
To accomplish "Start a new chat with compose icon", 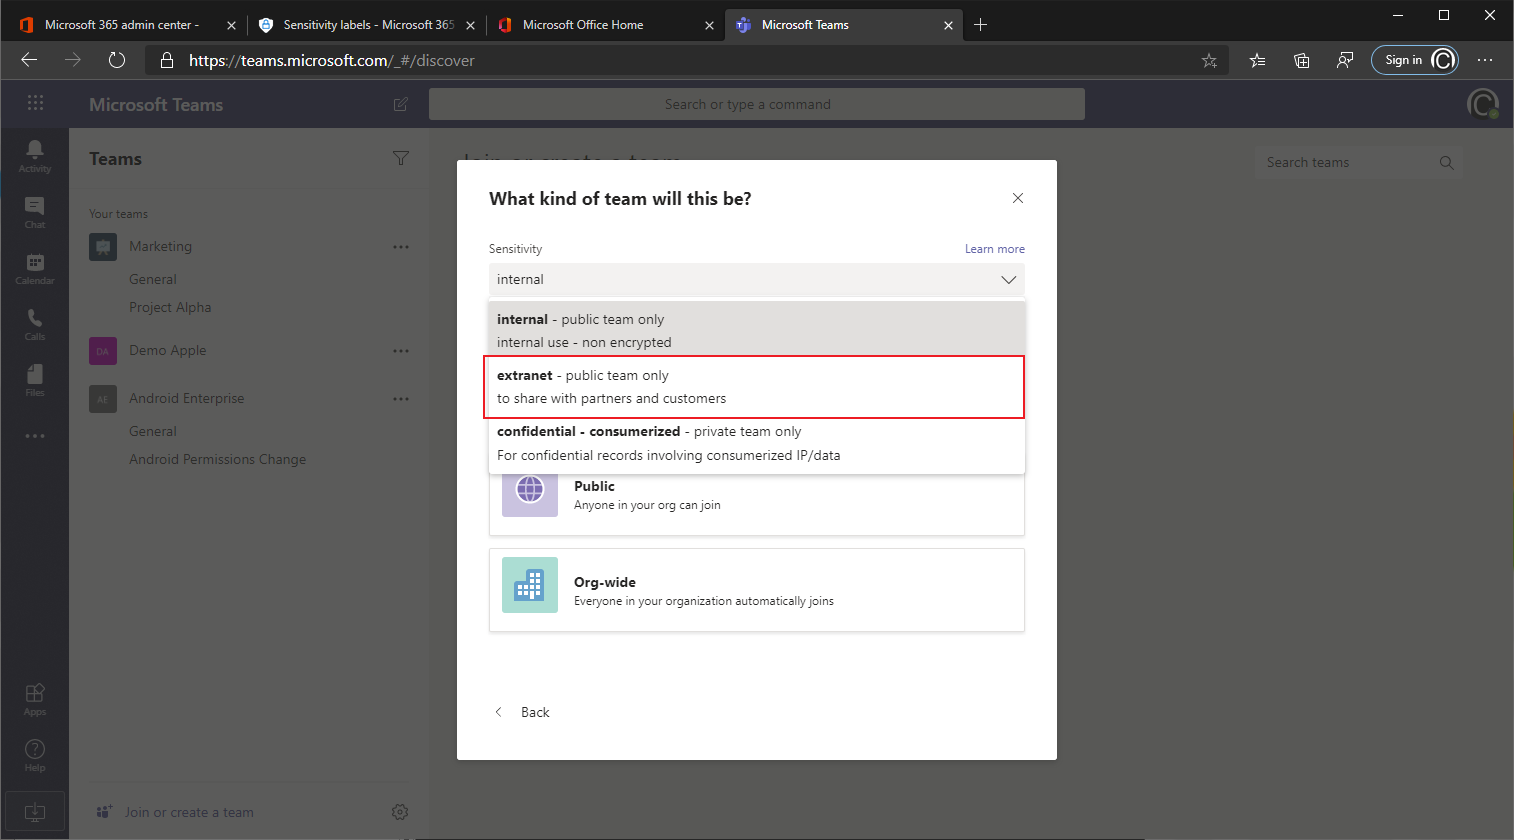I will [x=401, y=104].
